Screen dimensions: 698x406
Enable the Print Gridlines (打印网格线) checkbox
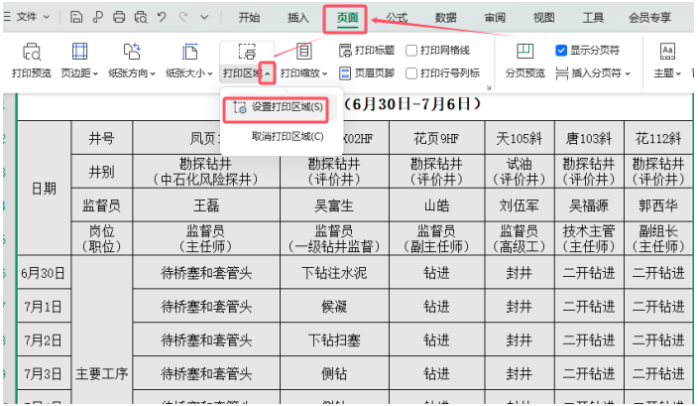click(411, 50)
